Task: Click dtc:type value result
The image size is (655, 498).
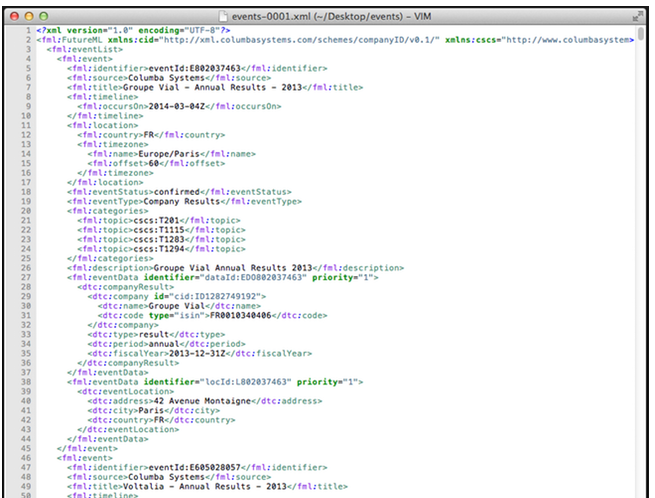Action: [154, 334]
